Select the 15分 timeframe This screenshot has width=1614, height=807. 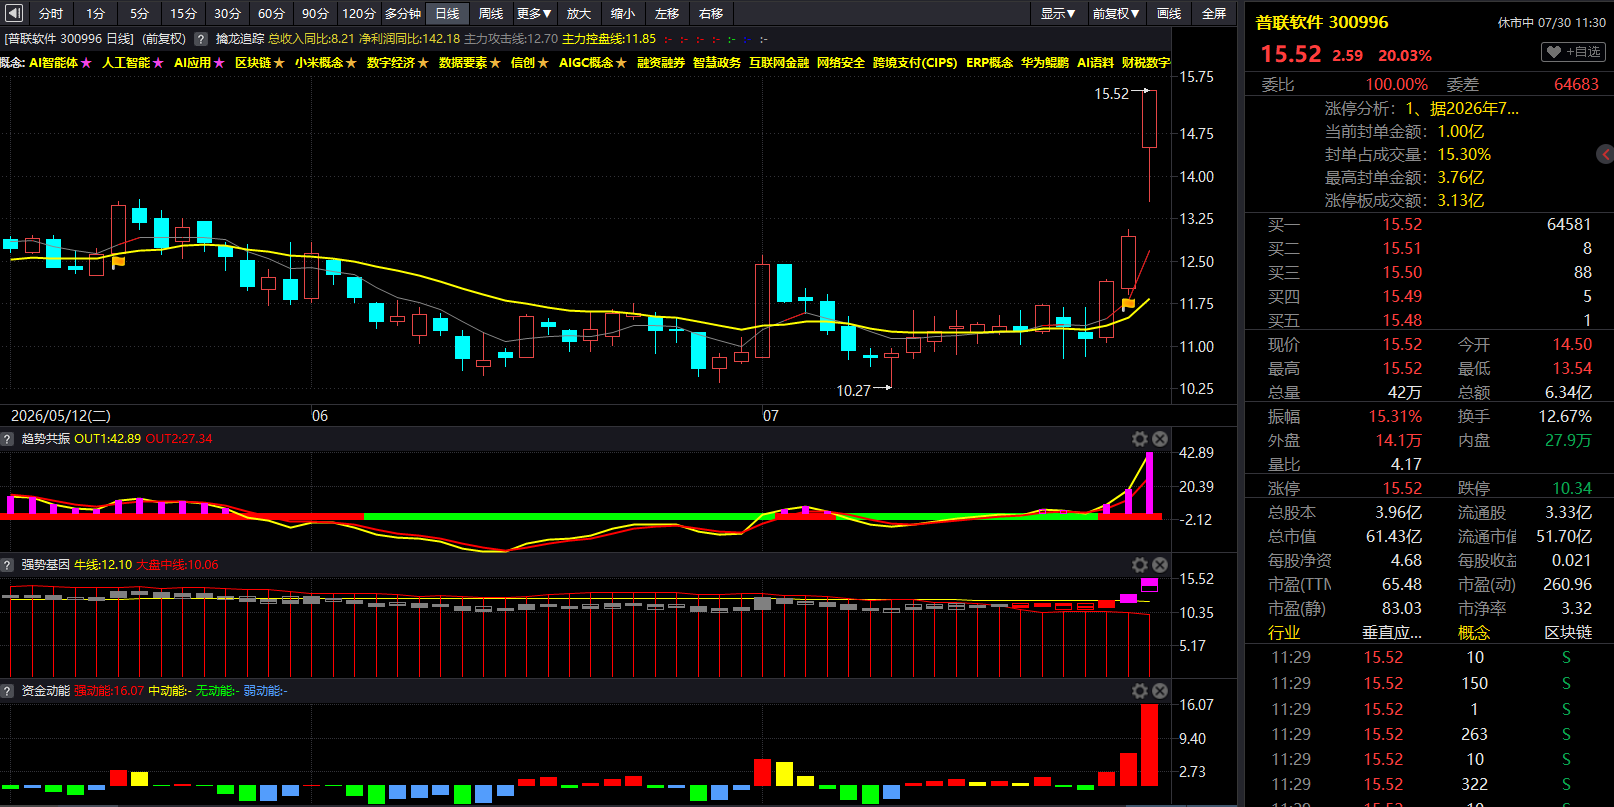pos(183,13)
